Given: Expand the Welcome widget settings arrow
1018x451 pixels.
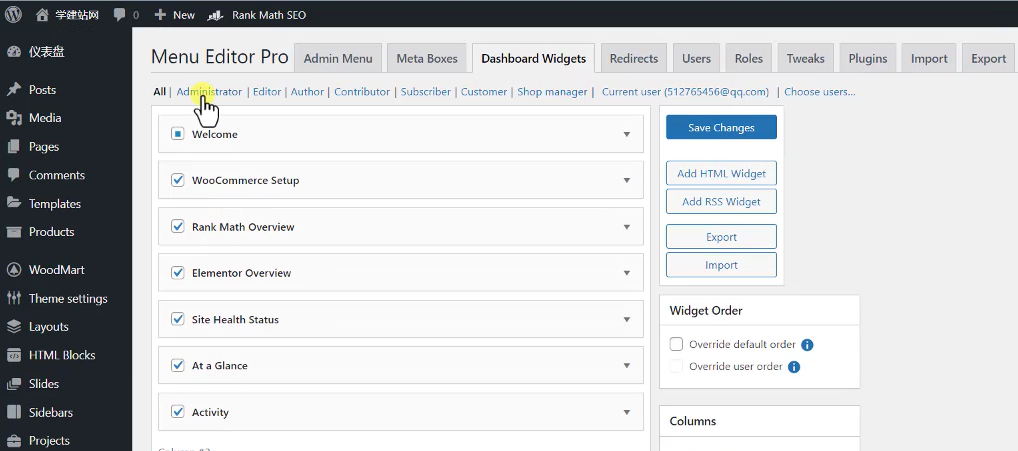Looking at the screenshot, I should (x=627, y=134).
